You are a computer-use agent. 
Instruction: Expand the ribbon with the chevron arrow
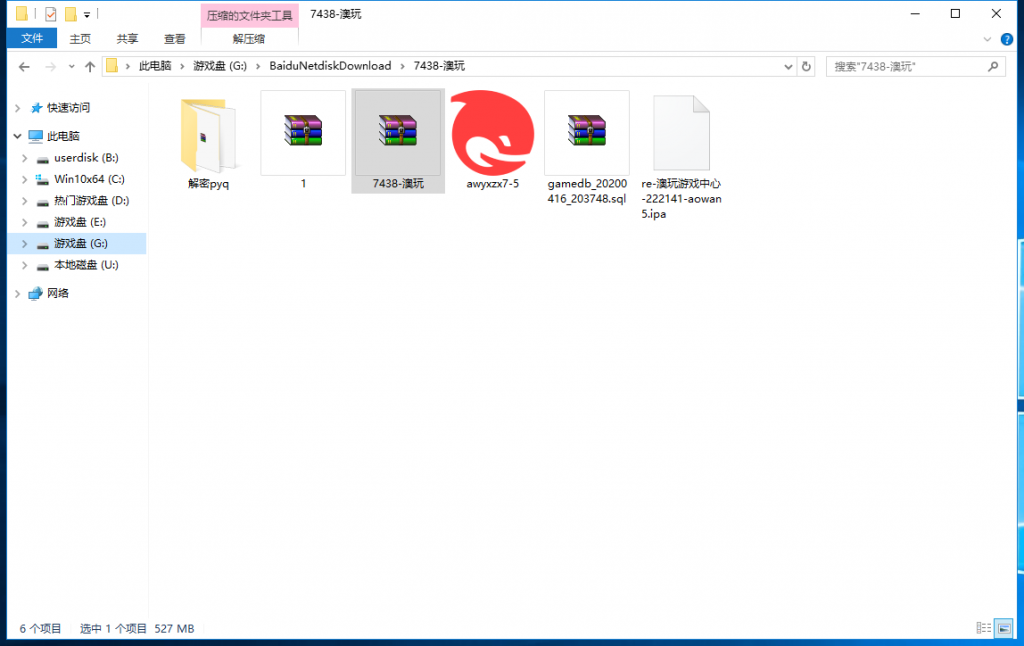tap(988, 38)
